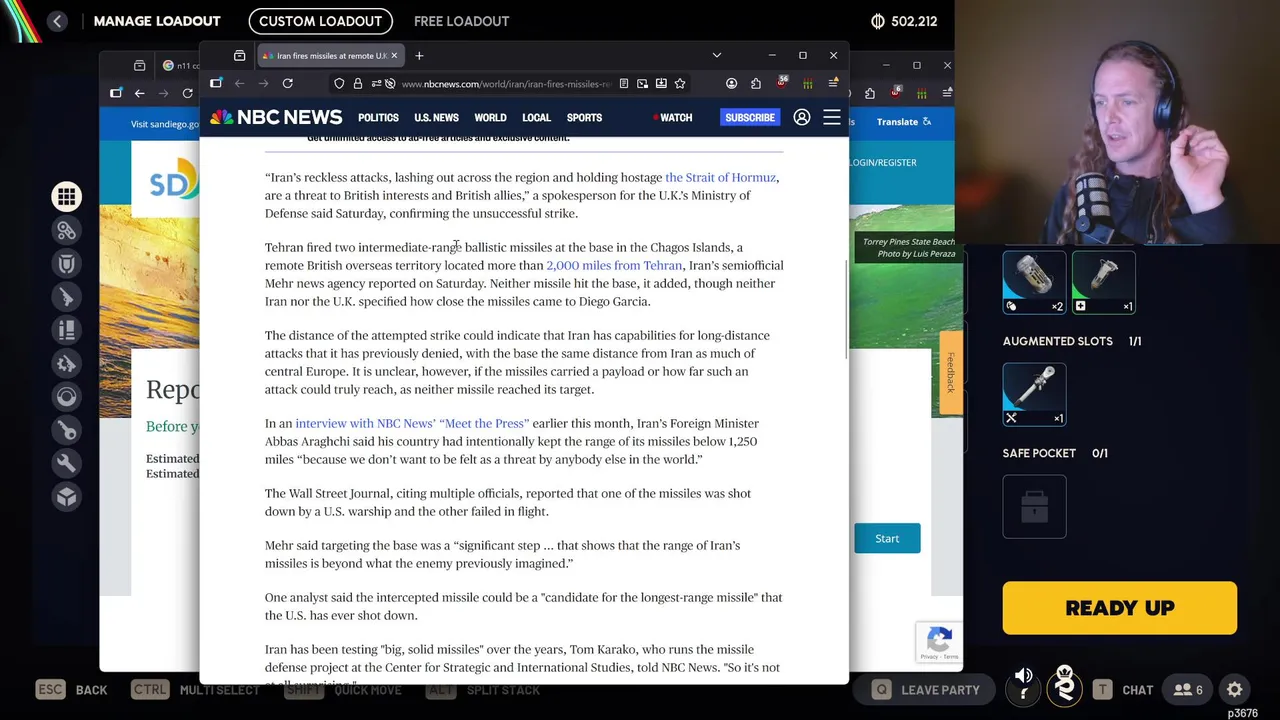
Task: Switch to MANAGE LOADOUT tab
Action: (157, 21)
